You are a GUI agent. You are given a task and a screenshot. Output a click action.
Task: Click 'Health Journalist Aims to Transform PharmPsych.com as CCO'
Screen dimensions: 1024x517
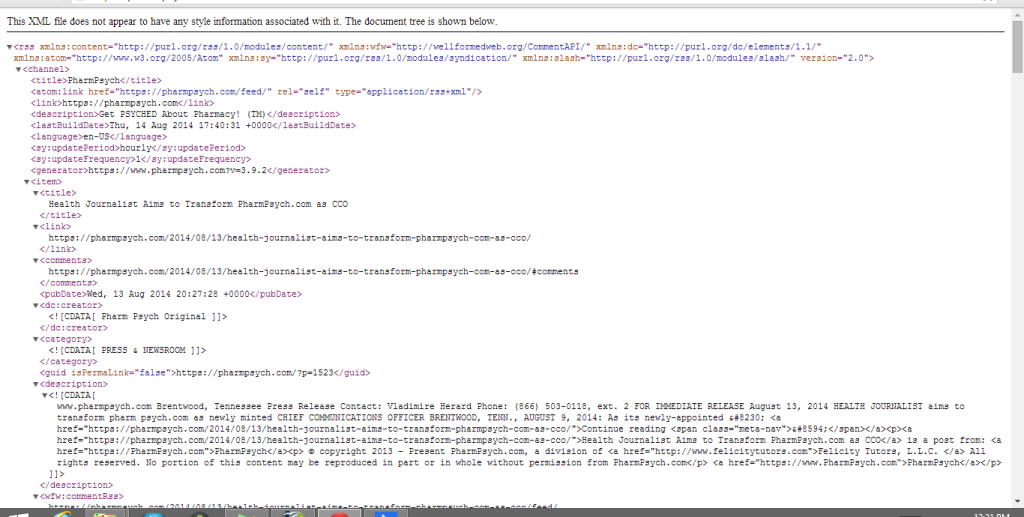[198, 204]
